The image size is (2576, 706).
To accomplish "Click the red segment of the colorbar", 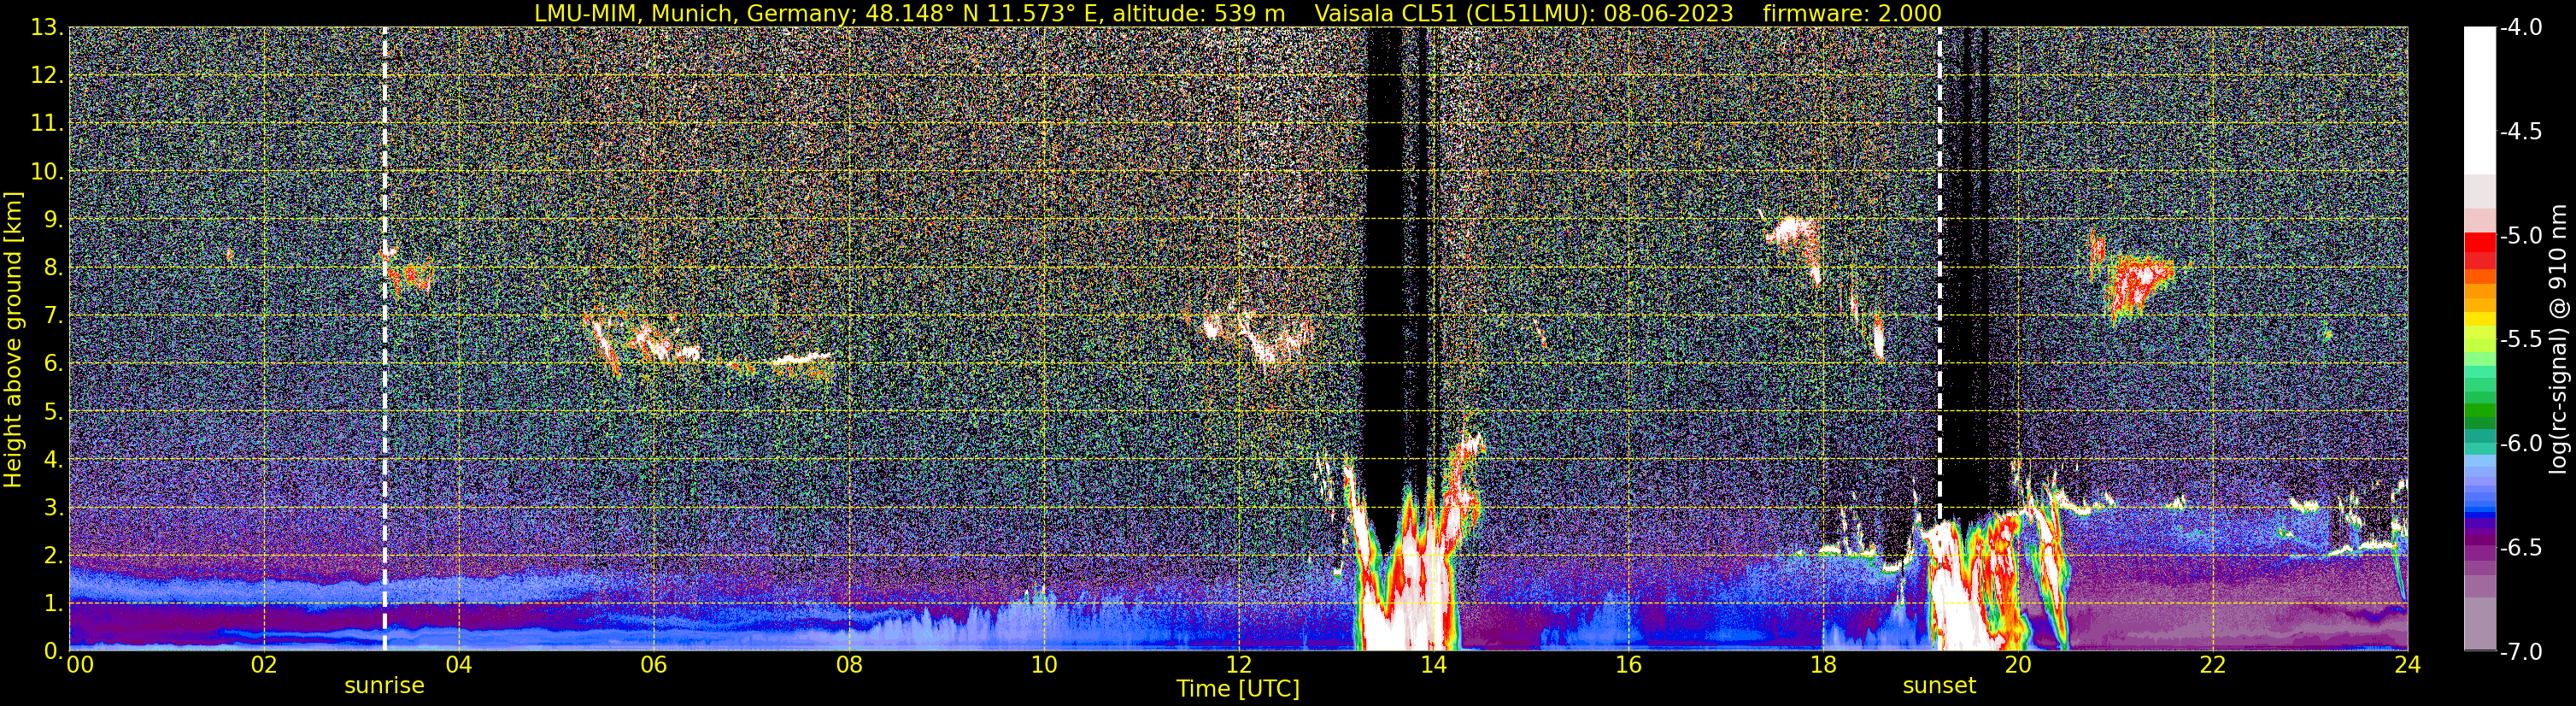I will tap(2479, 242).
